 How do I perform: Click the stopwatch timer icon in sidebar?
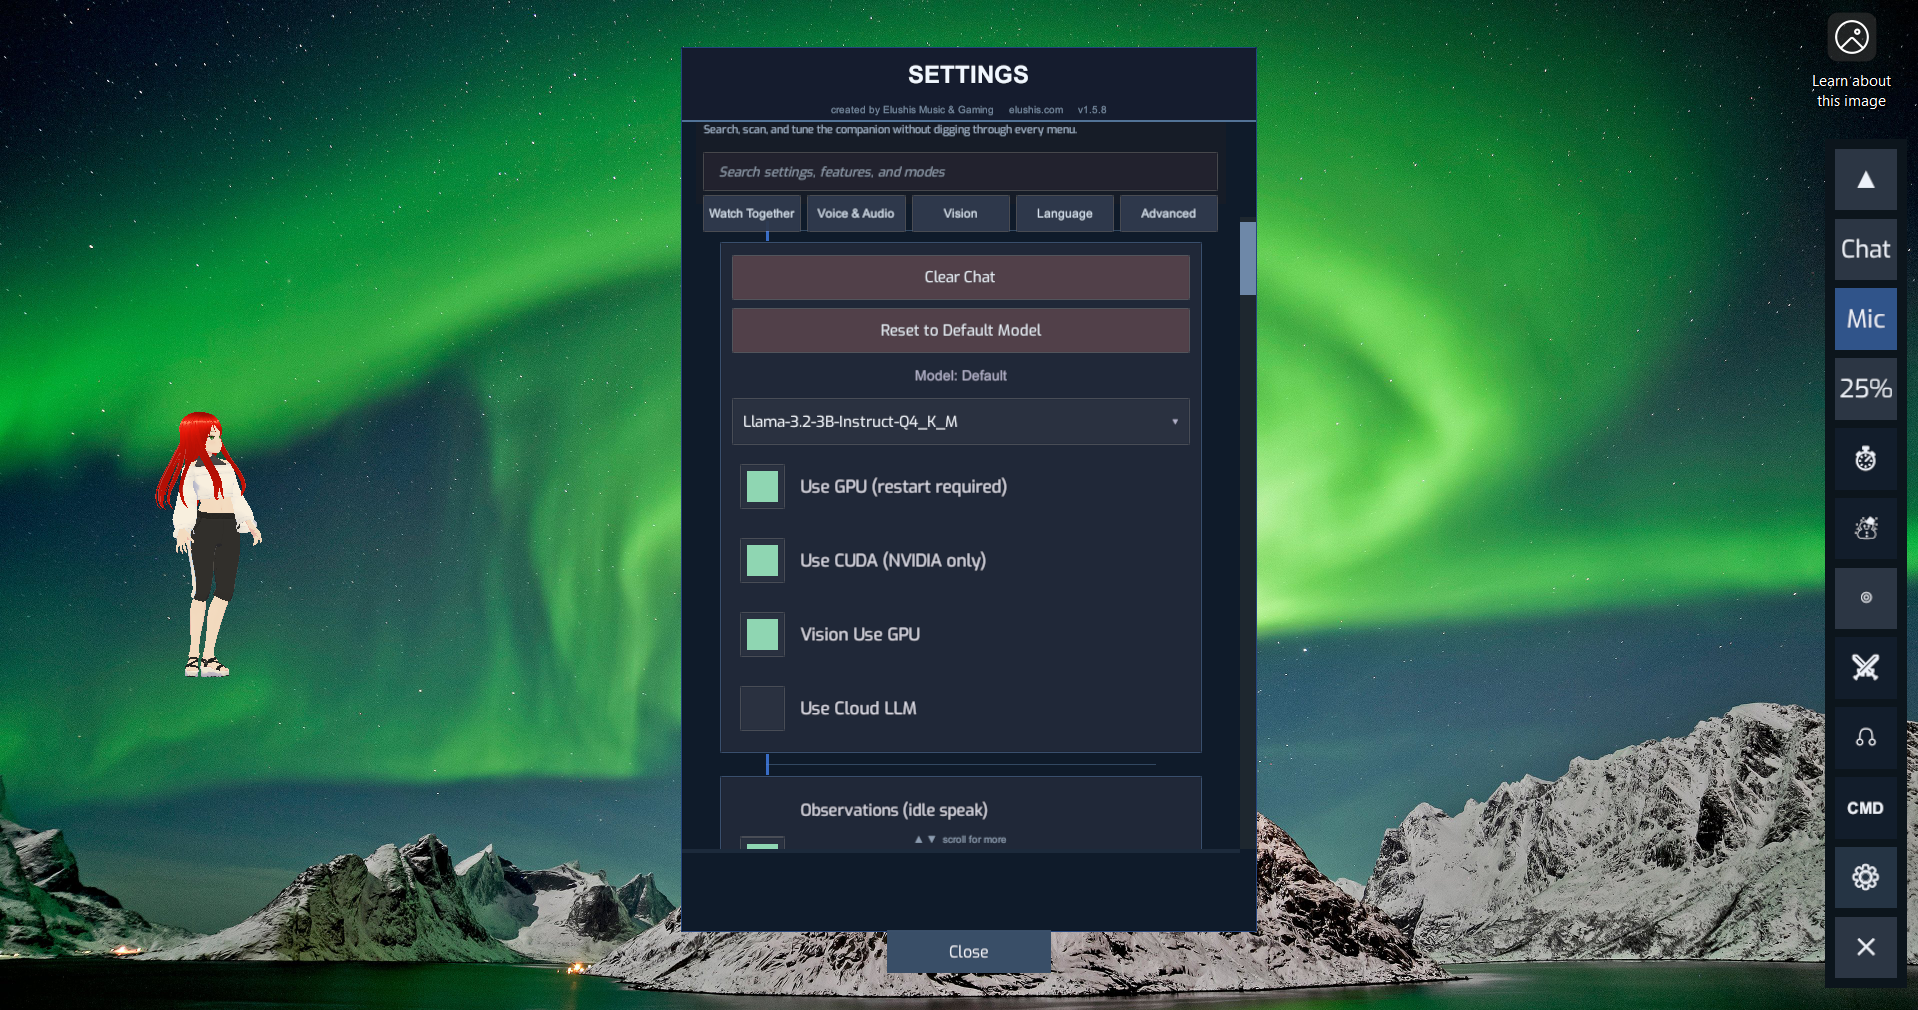1865,459
